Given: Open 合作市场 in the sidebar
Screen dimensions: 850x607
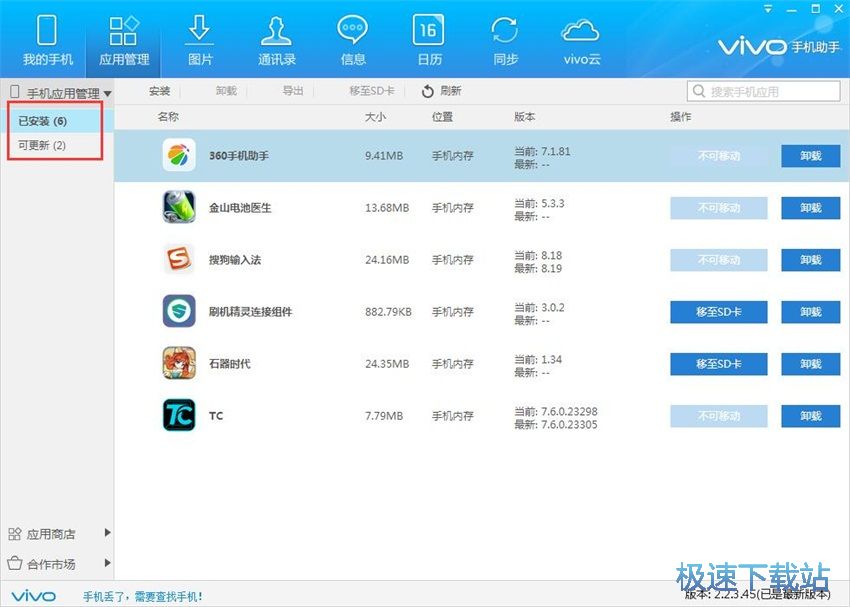Looking at the screenshot, I should (51, 564).
